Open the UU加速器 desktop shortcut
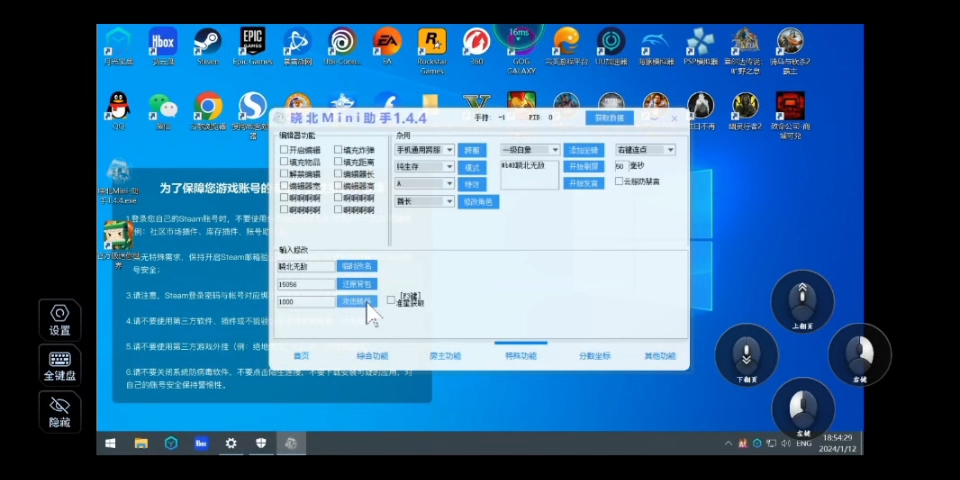 click(611, 46)
